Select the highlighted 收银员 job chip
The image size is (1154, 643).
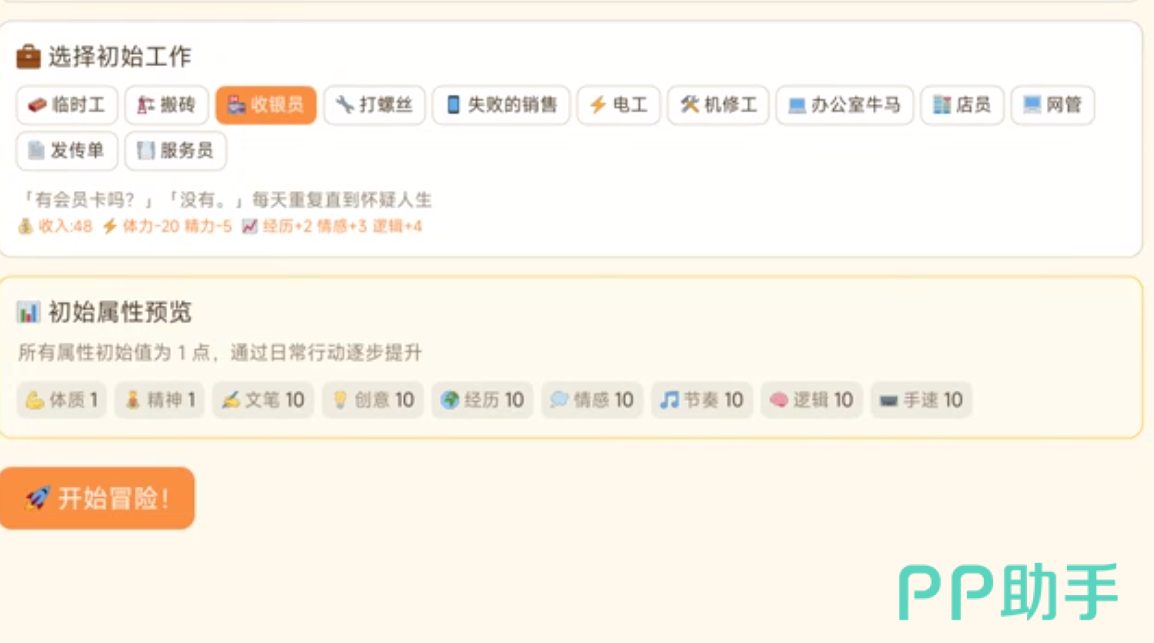266,105
